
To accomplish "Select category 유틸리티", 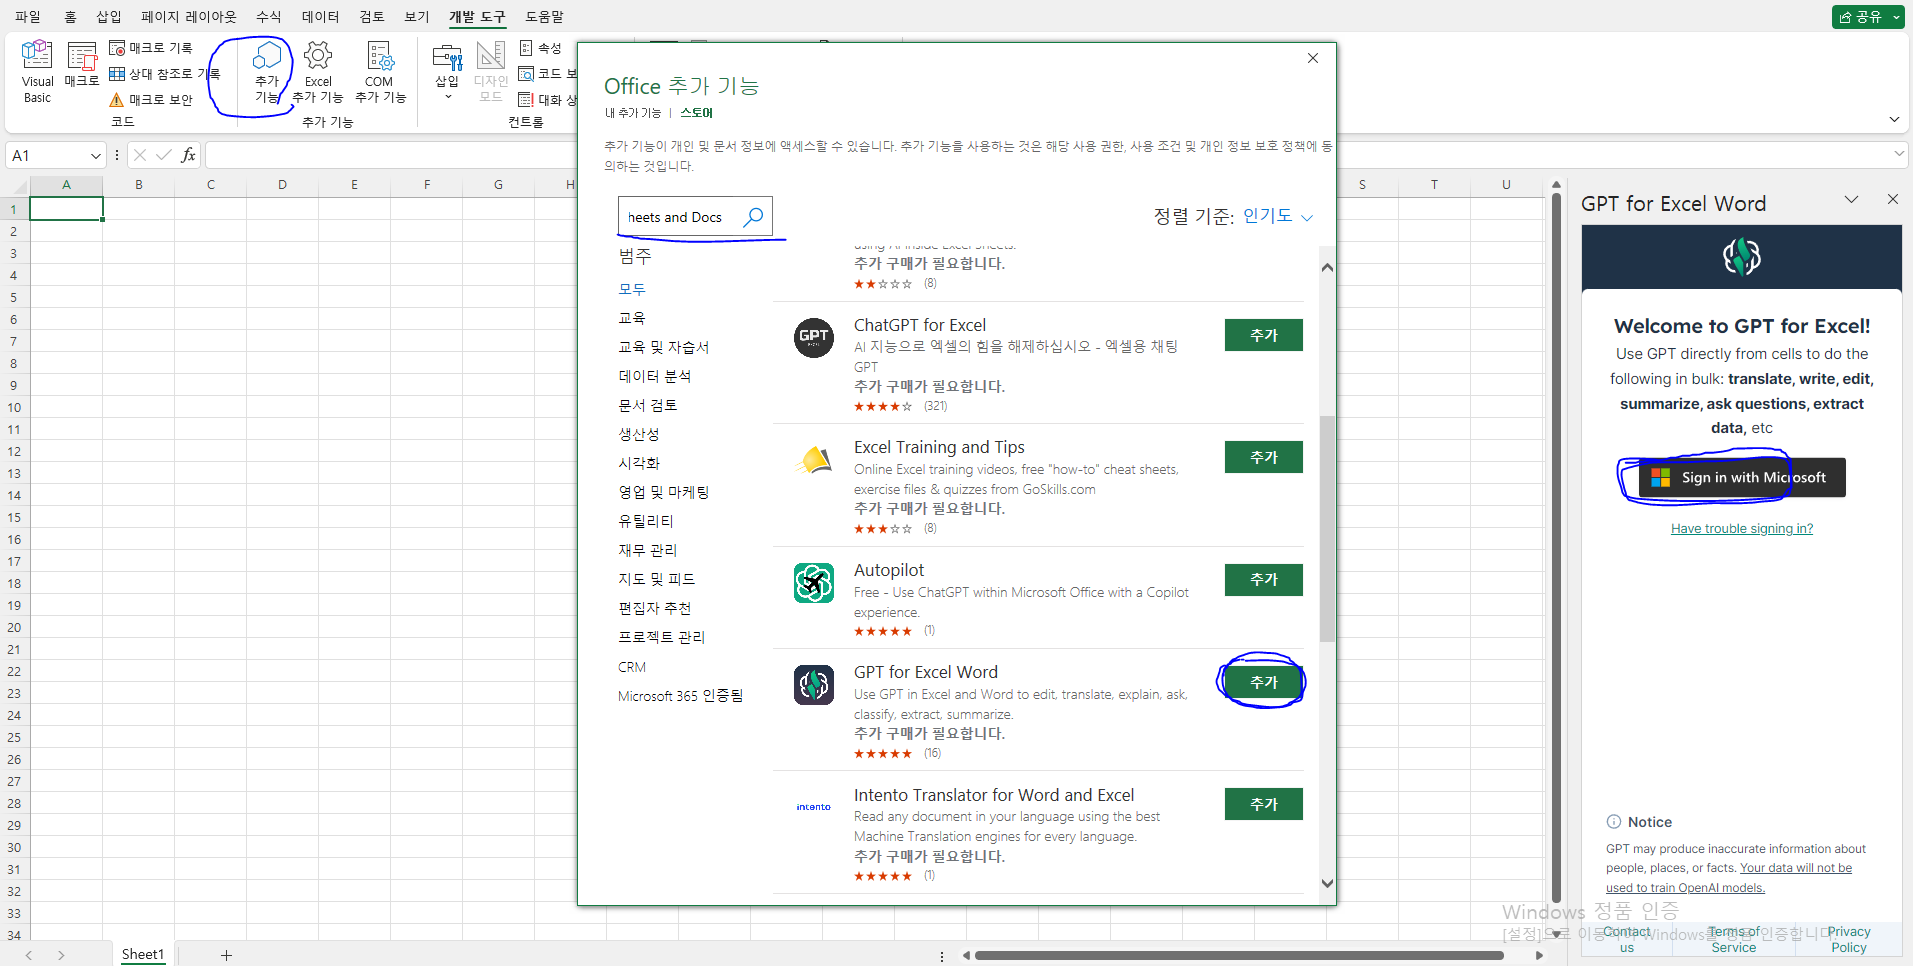I will coord(646,521).
